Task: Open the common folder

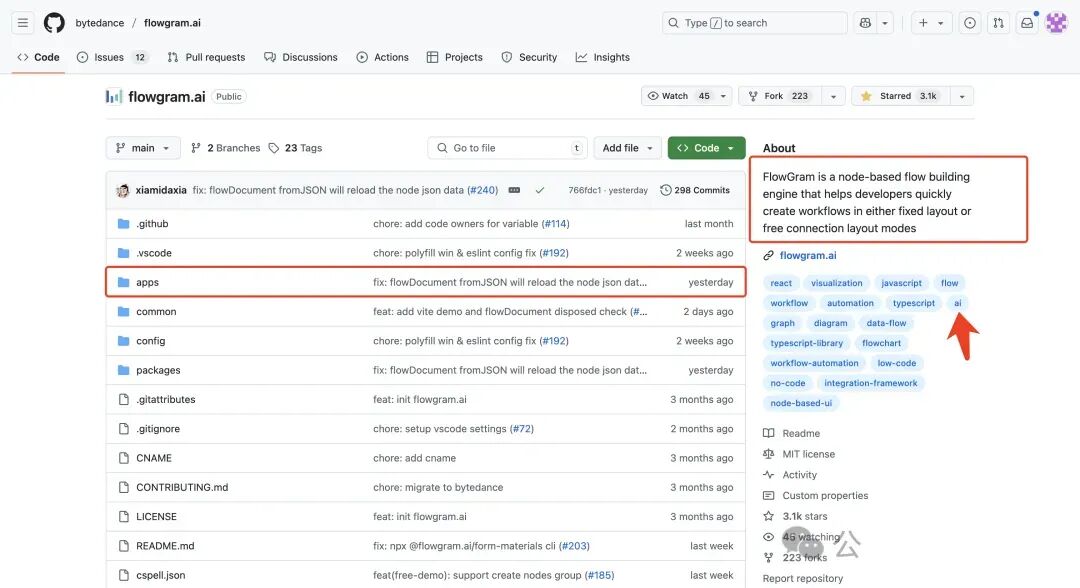Action: click(x=156, y=311)
